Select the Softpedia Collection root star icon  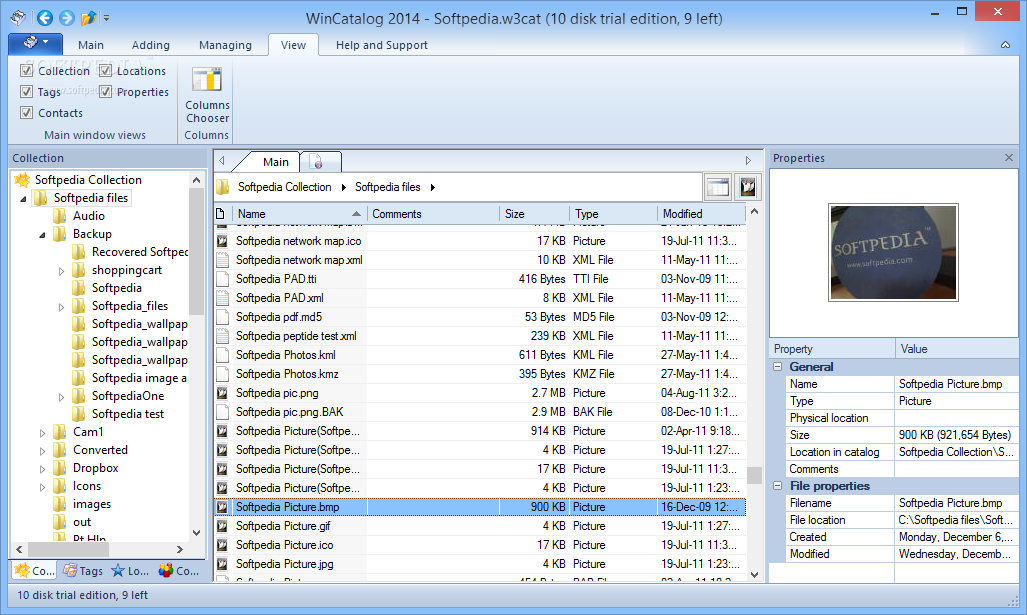[x=22, y=179]
